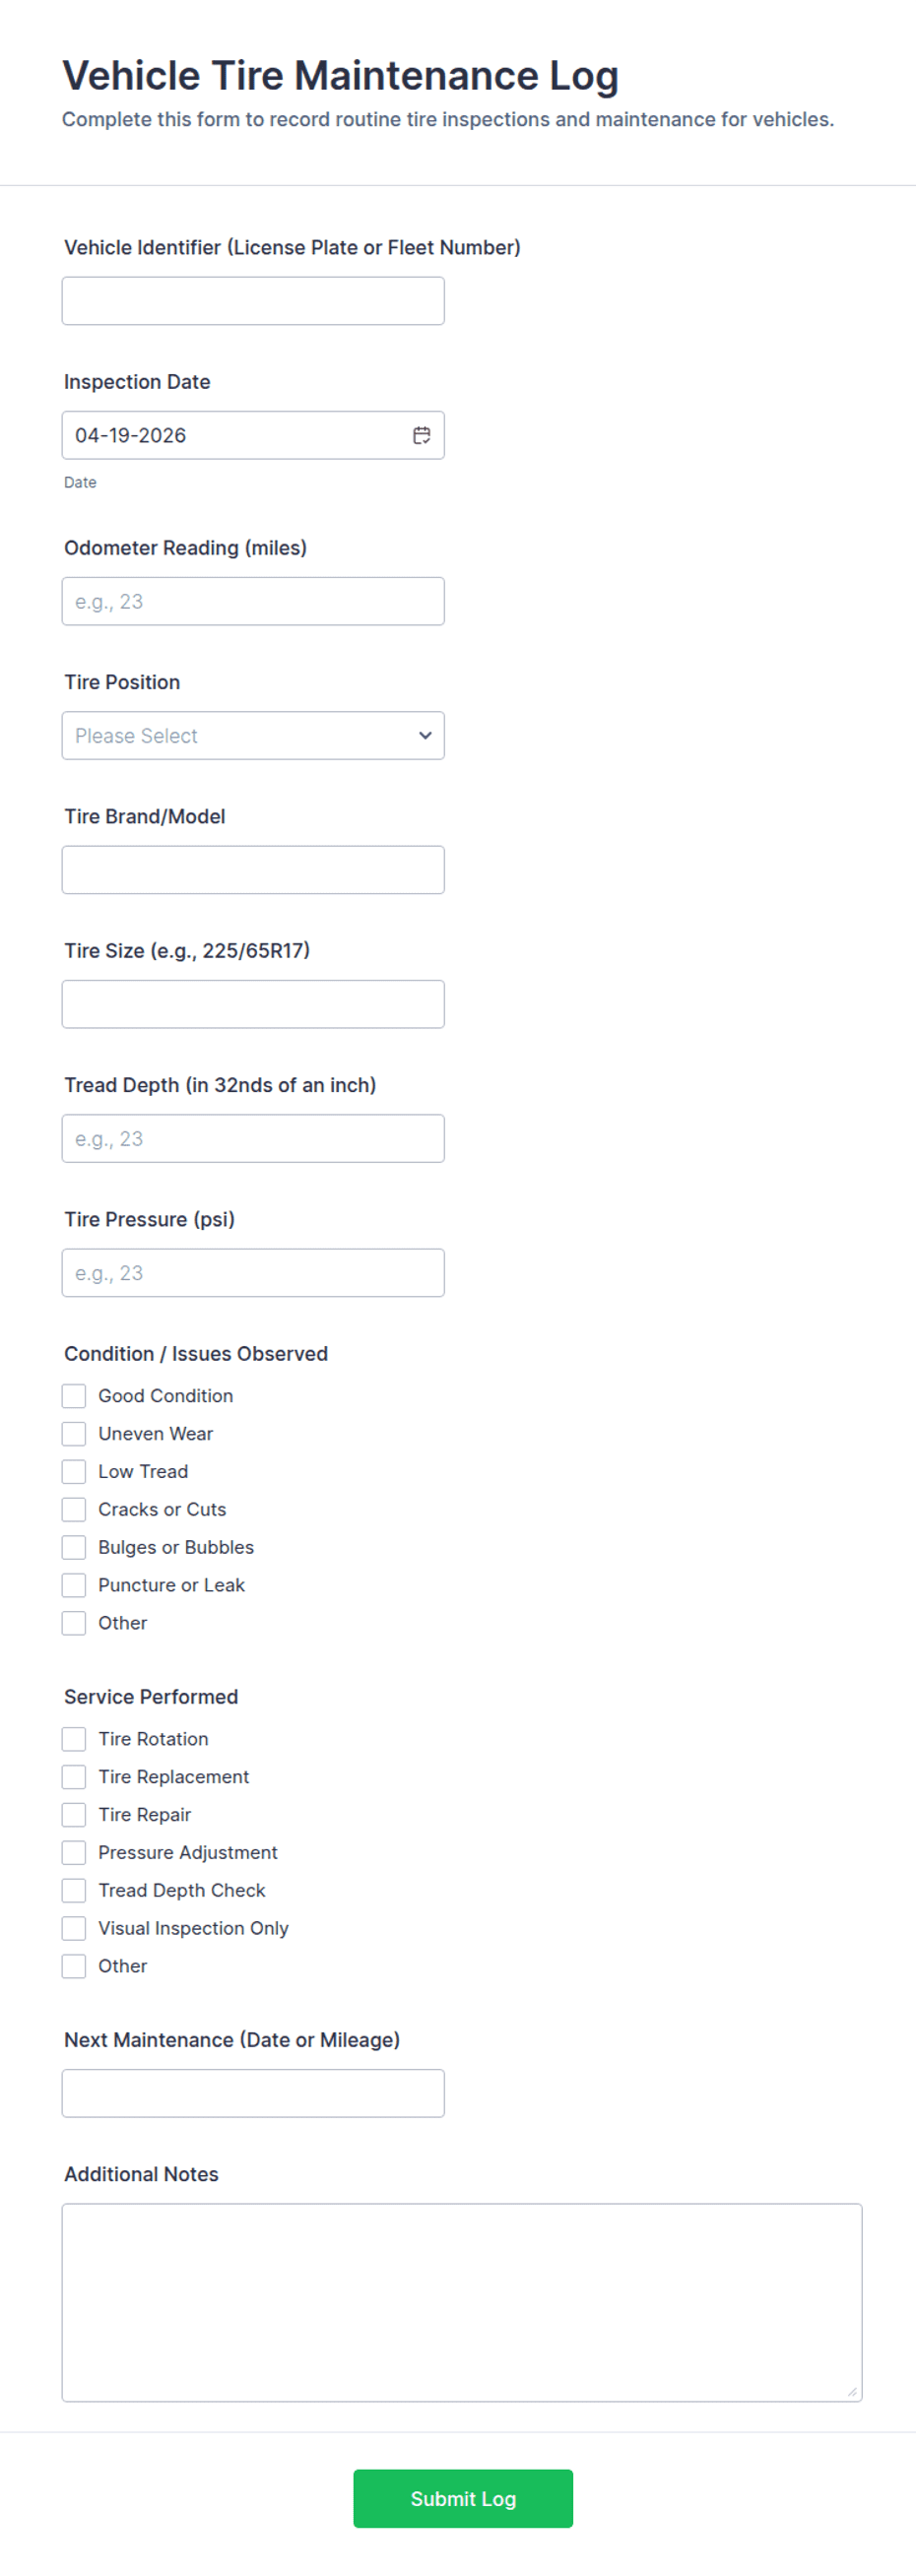Viewport: 916px width, 2576px height.
Task: Tick the Uneven Wear checkbox
Action: (x=74, y=1433)
